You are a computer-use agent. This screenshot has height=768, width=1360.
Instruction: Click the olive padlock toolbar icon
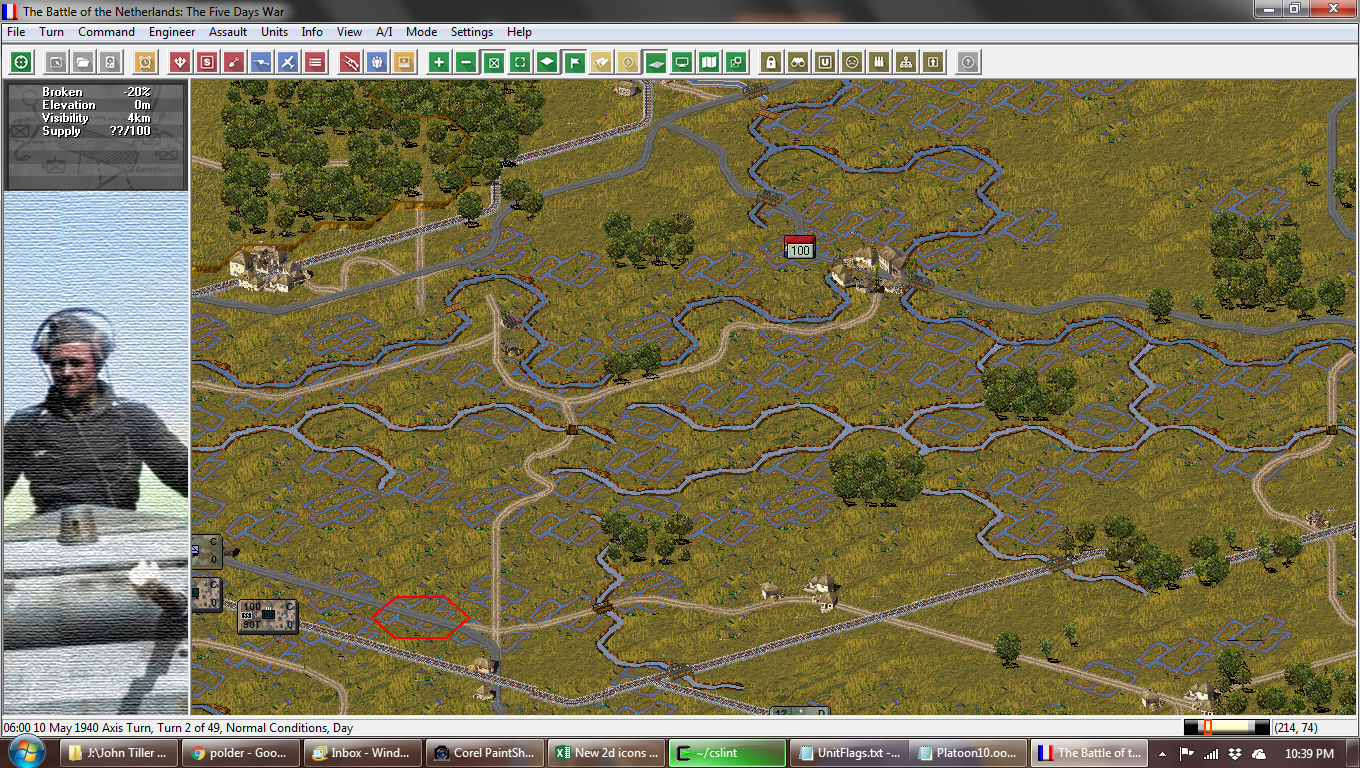coord(771,62)
